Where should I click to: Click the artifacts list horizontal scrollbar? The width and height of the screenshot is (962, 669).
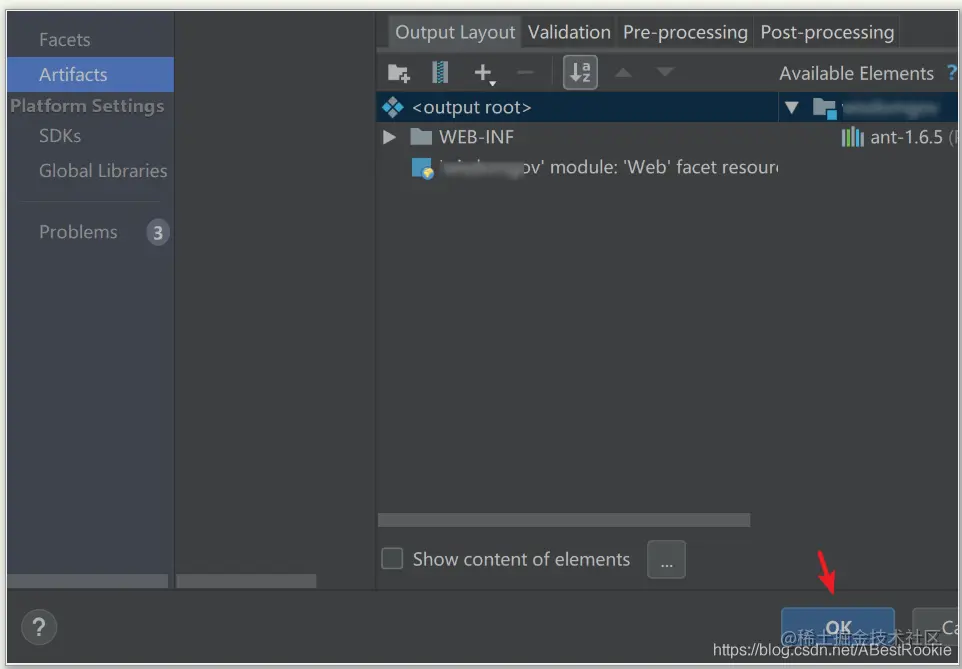click(x=246, y=581)
